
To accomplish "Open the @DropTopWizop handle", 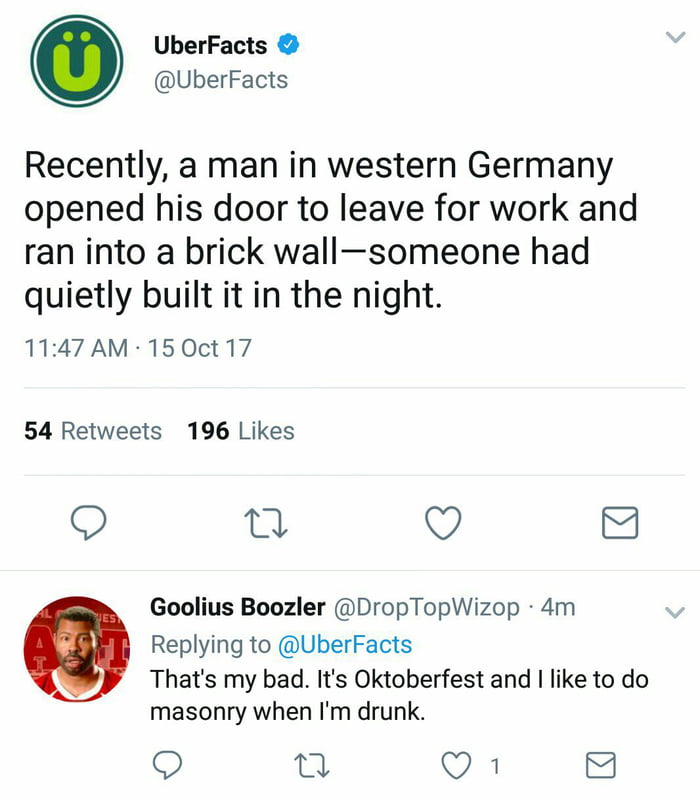I will click(x=426, y=607).
